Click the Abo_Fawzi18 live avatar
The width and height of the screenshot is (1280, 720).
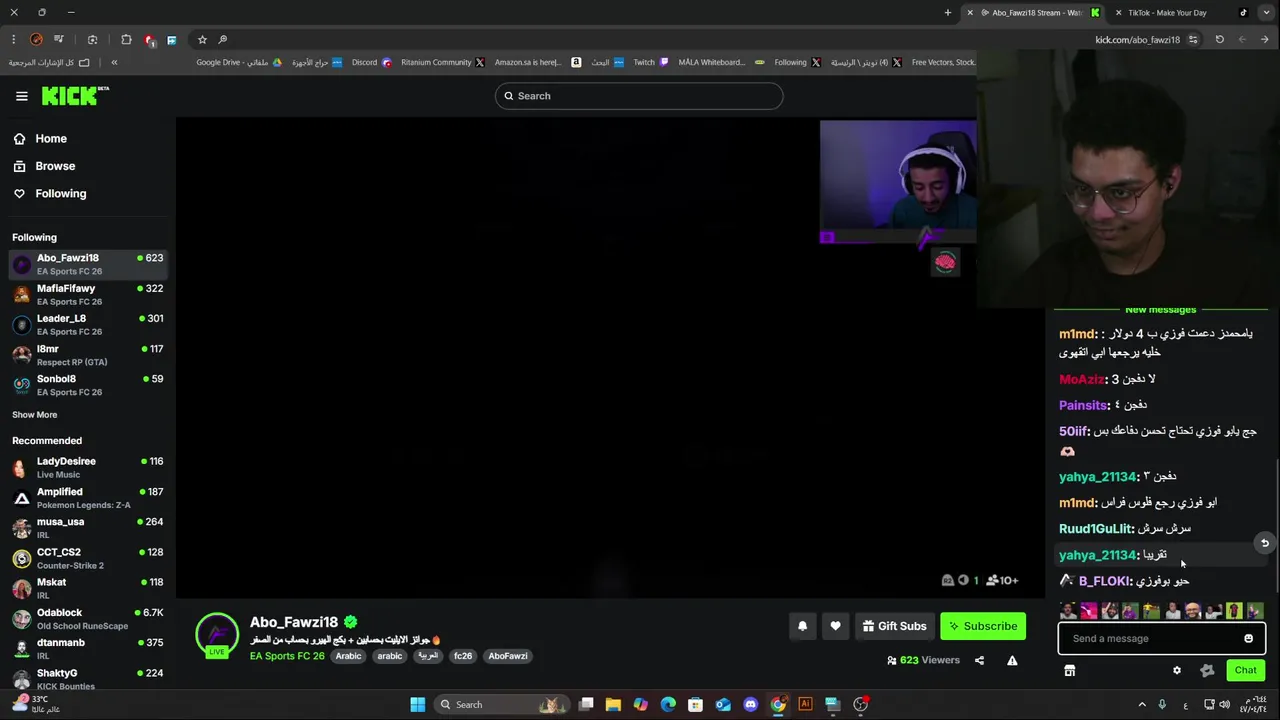(217, 634)
